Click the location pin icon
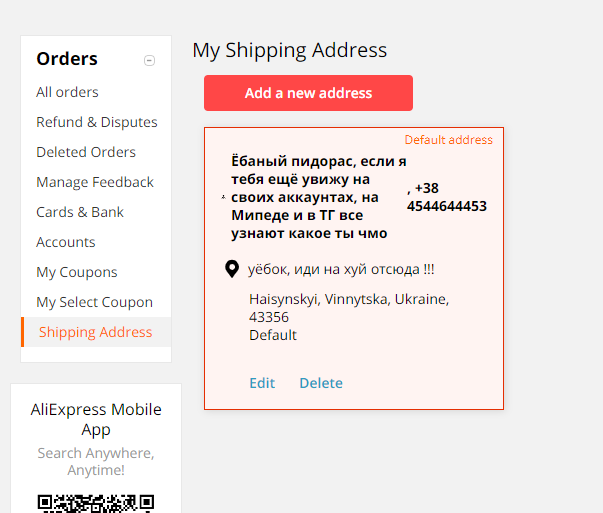The image size is (603, 513). (232, 269)
